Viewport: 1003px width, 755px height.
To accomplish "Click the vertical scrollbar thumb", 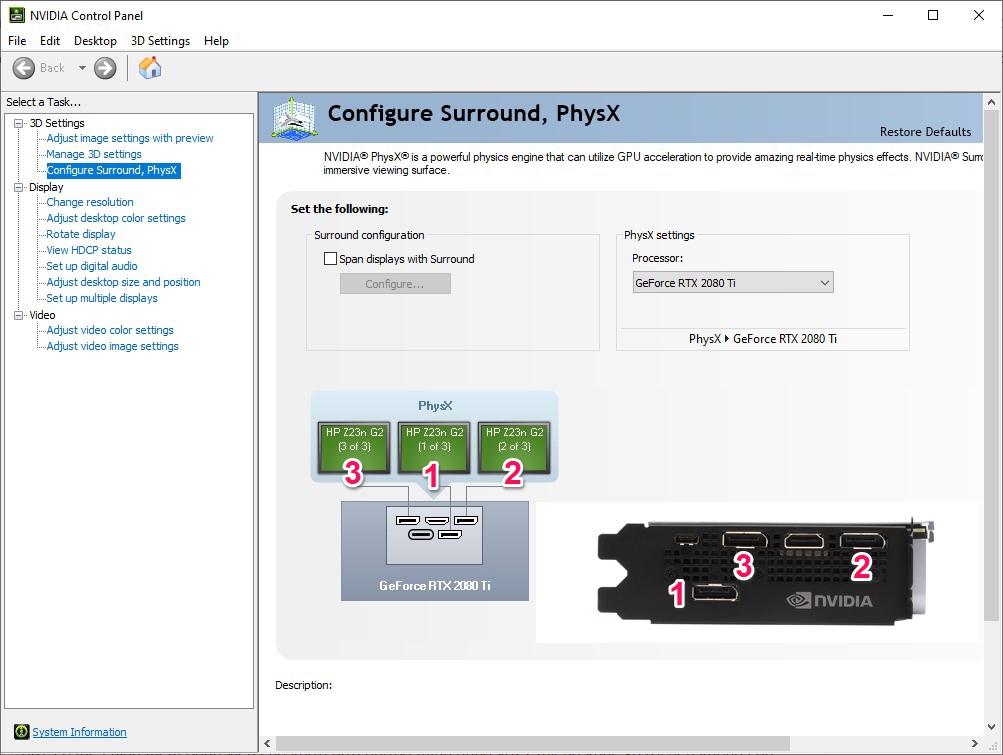I will [x=991, y=365].
